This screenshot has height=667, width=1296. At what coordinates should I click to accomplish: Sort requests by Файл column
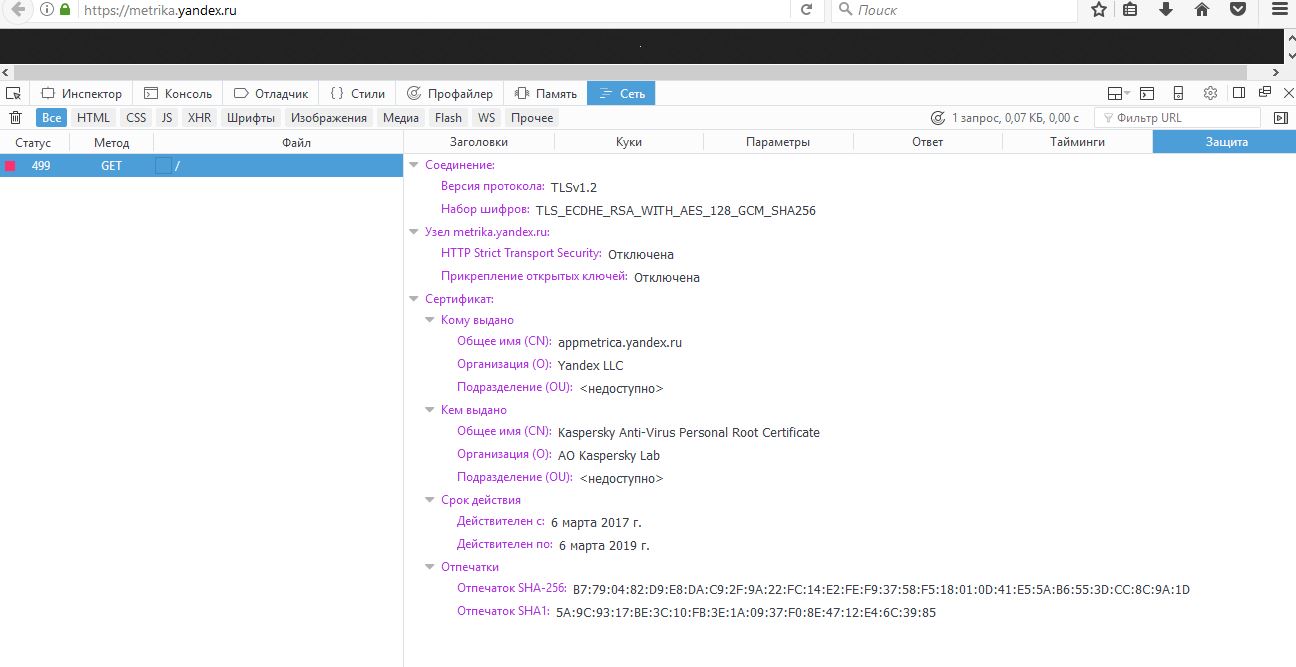click(297, 142)
